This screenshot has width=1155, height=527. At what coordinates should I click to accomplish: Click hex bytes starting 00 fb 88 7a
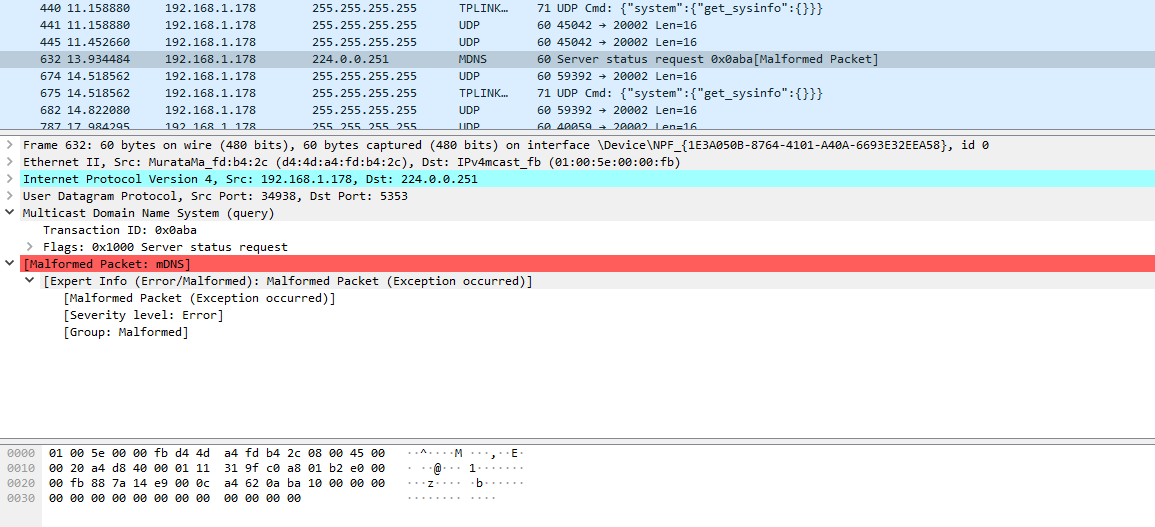pos(217,483)
